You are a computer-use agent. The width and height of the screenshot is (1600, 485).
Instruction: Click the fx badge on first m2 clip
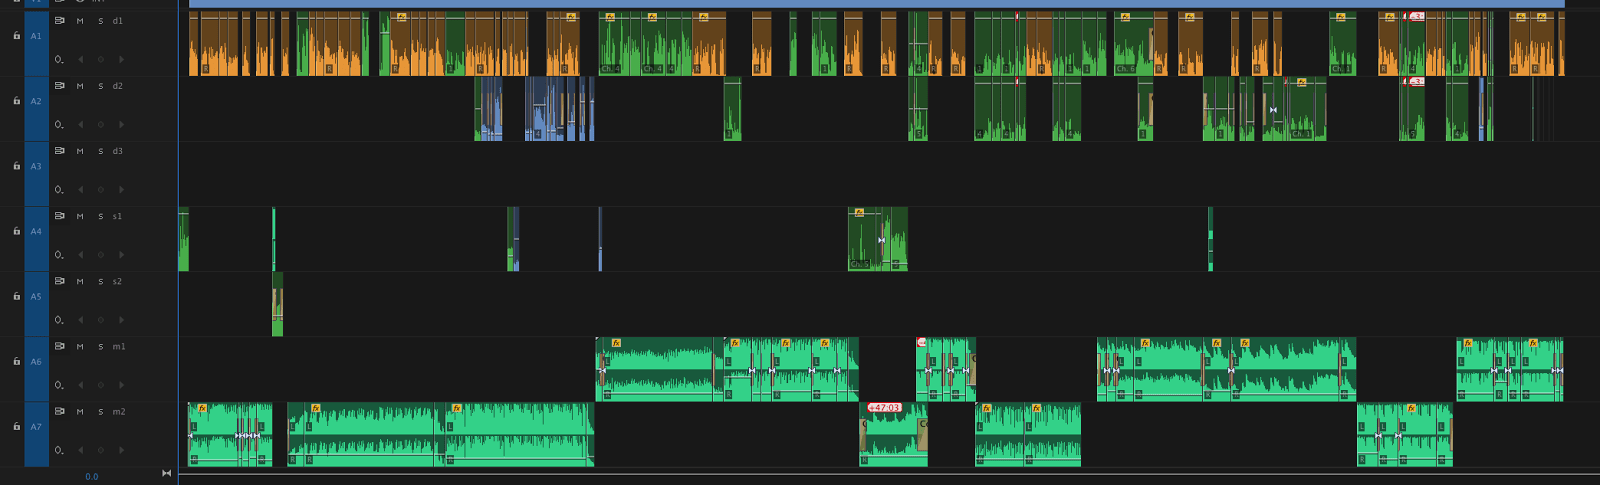[202, 408]
